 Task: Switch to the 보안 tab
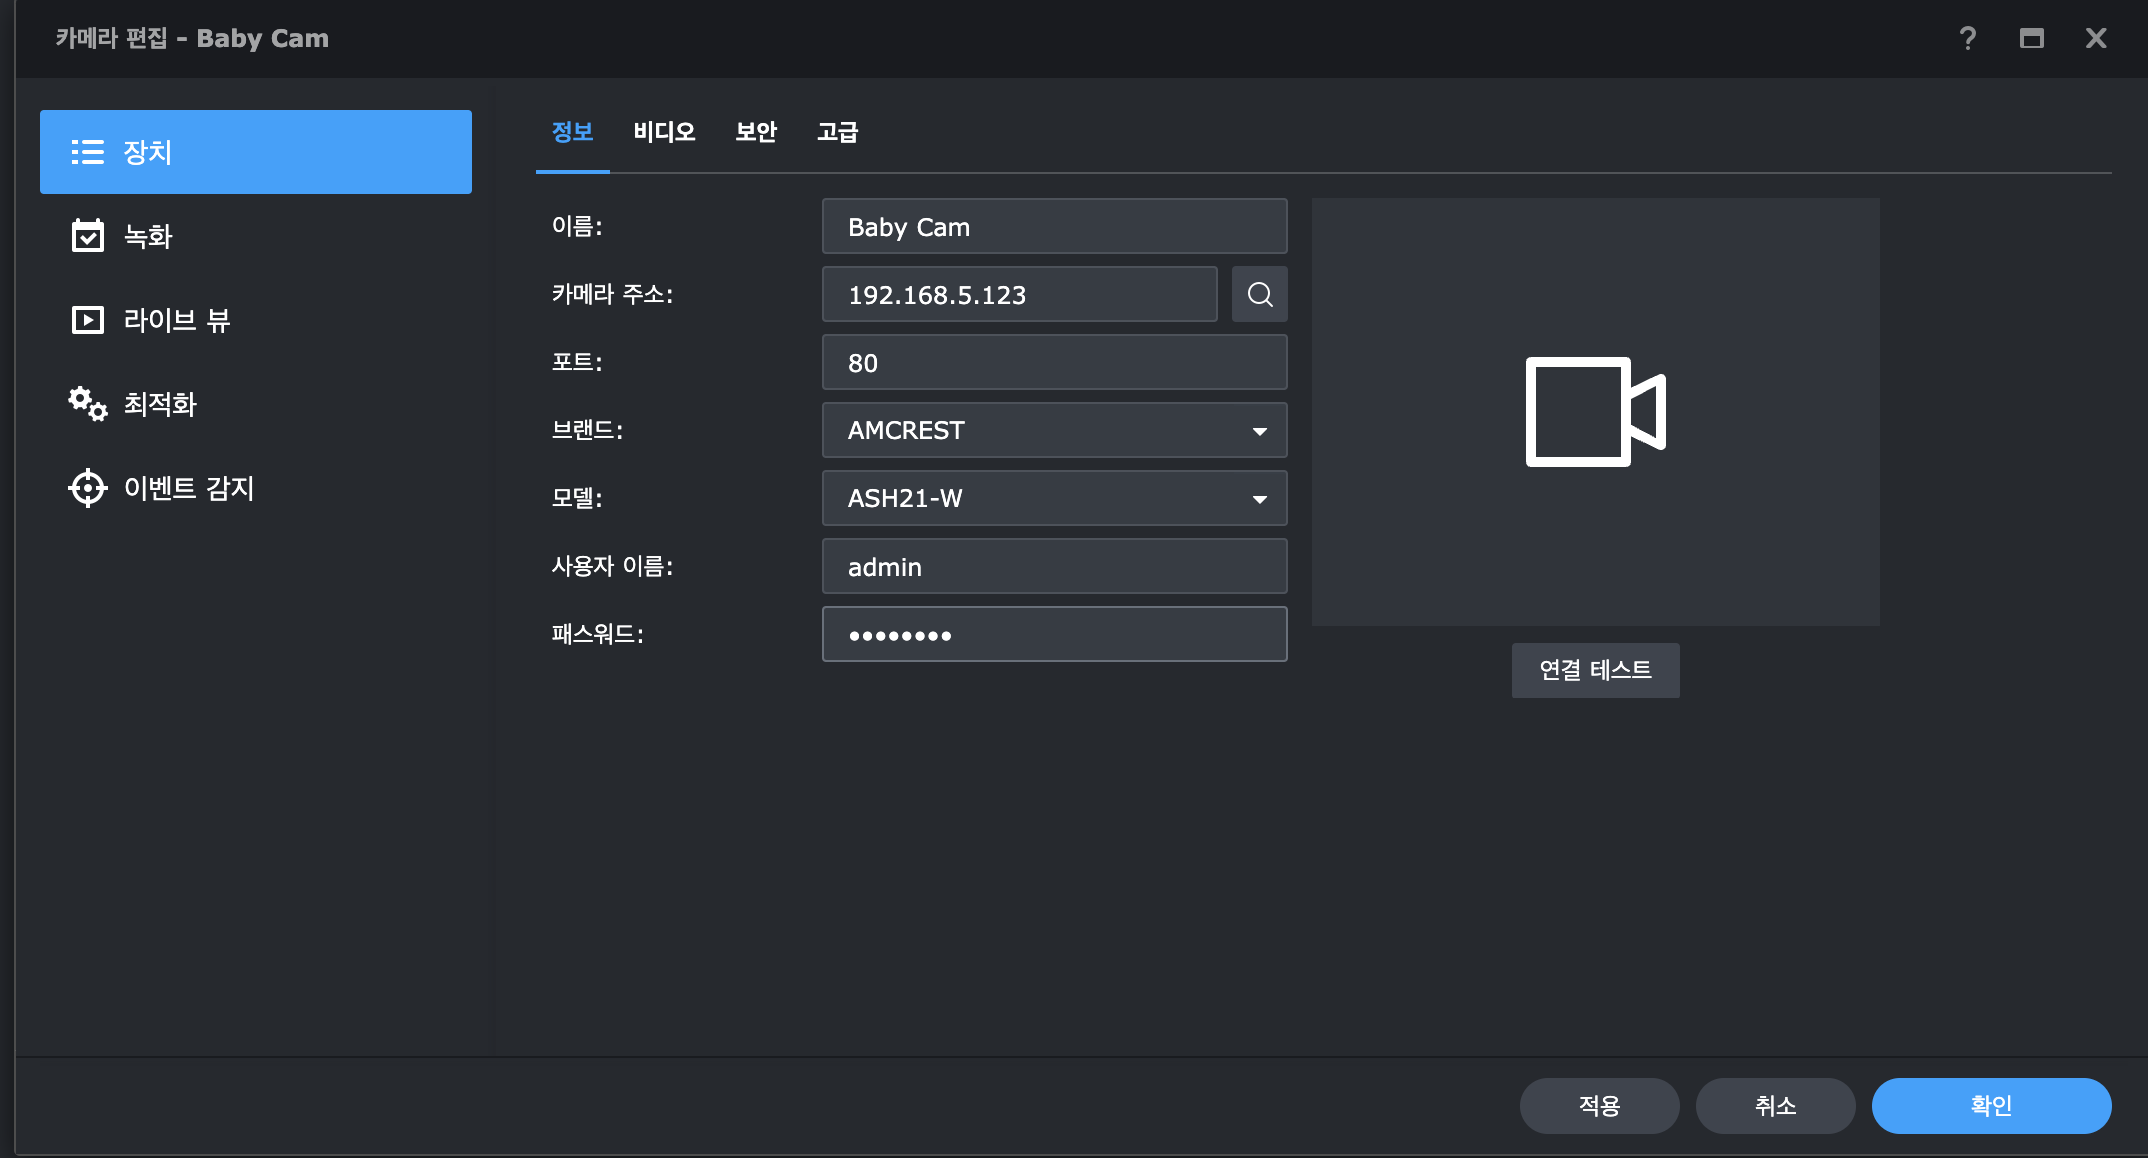[x=756, y=132]
